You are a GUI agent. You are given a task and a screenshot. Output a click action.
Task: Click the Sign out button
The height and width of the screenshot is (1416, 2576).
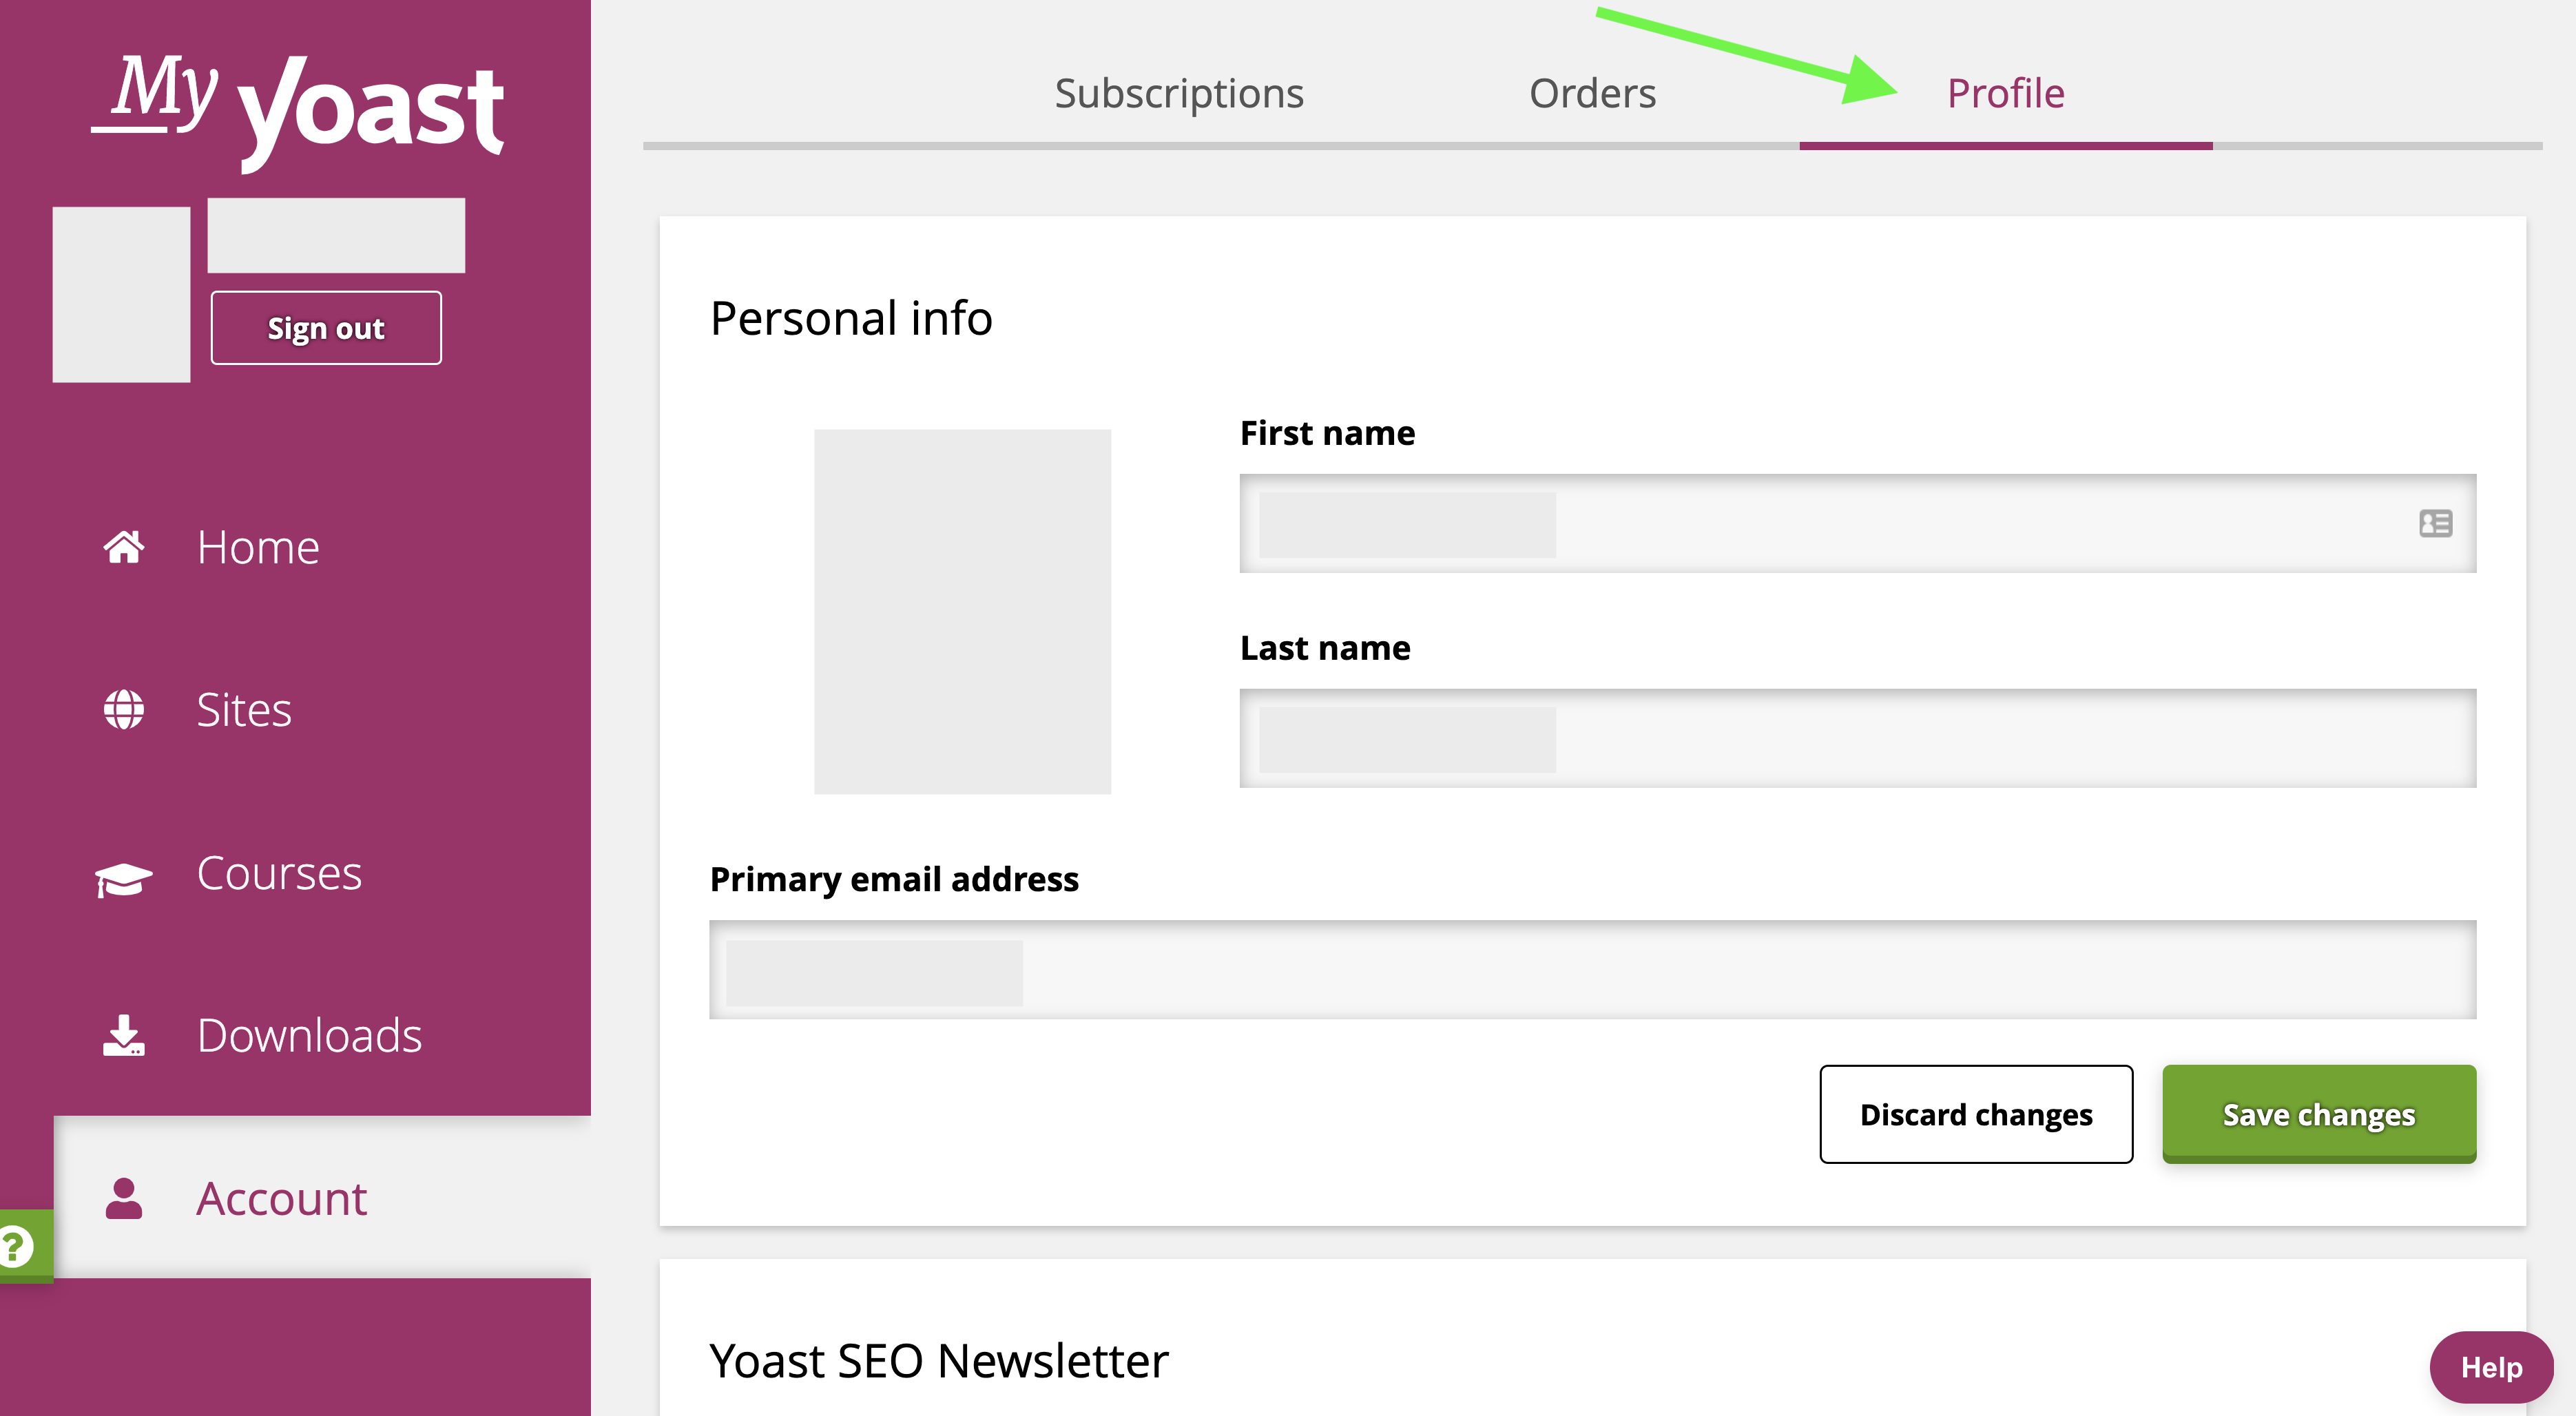pos(326,328)
